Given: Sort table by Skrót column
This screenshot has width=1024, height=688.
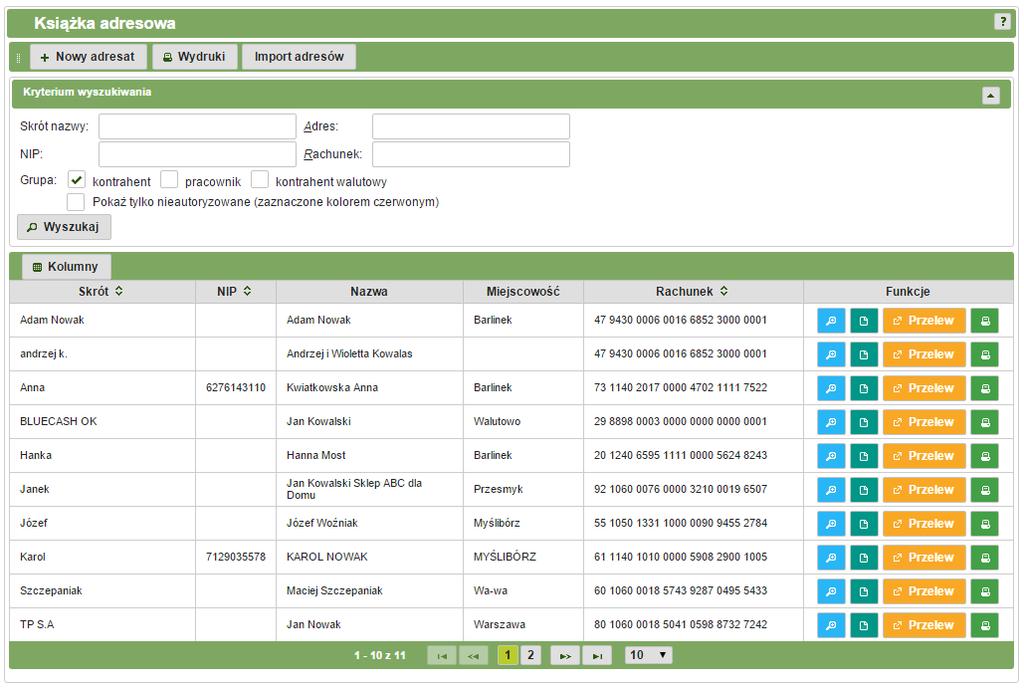Looking at the screenshot, I should click(119, 291).
